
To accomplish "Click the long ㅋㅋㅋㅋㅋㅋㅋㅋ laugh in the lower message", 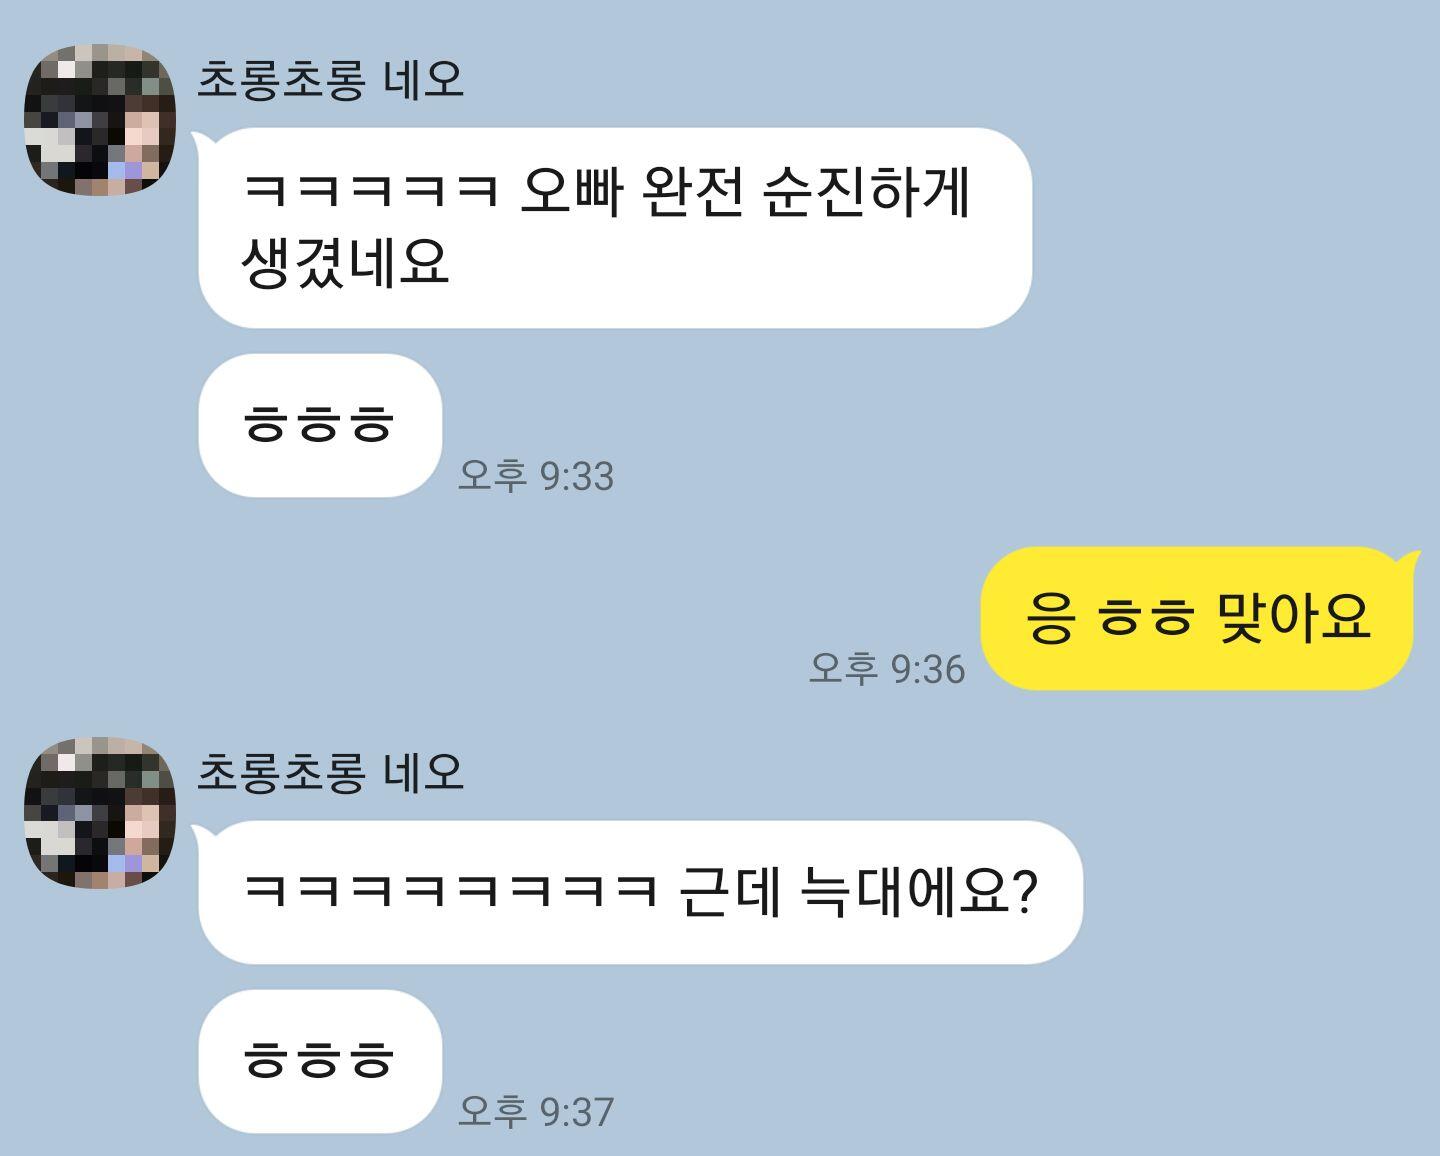I will coord(450,889).
